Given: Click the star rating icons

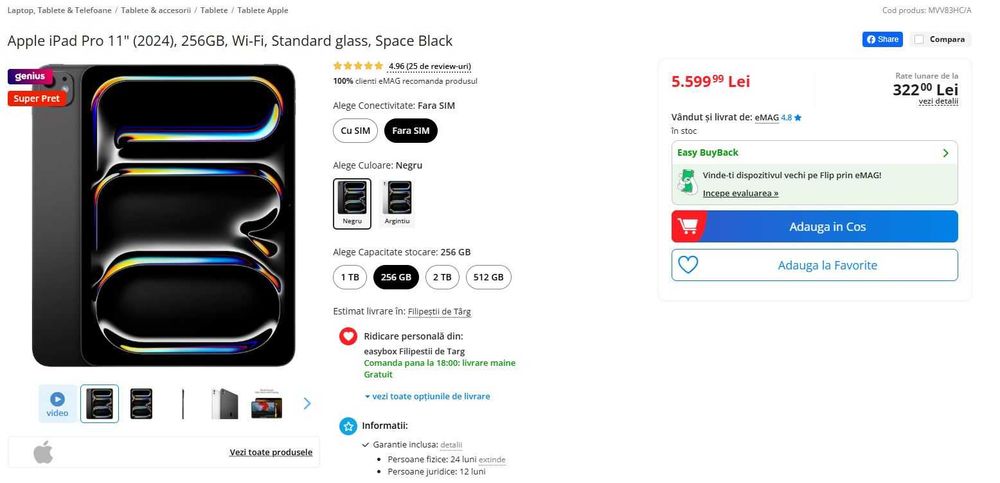Looking at the screenshot, I should 357,66.
